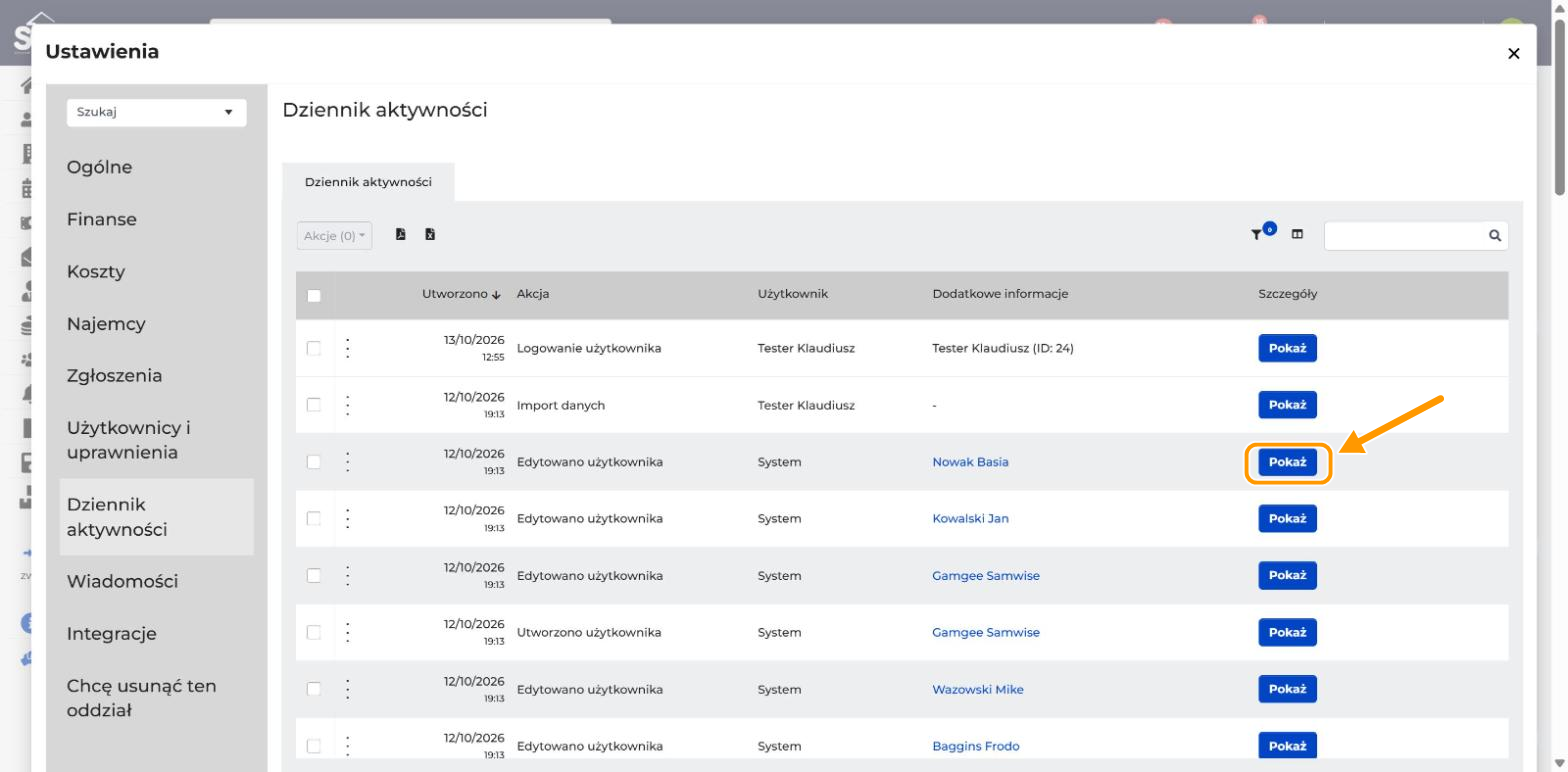The width and height of the screenshot is (1568, 772).
Task: Select all rows with header checkbox
Action: (314, 295)
